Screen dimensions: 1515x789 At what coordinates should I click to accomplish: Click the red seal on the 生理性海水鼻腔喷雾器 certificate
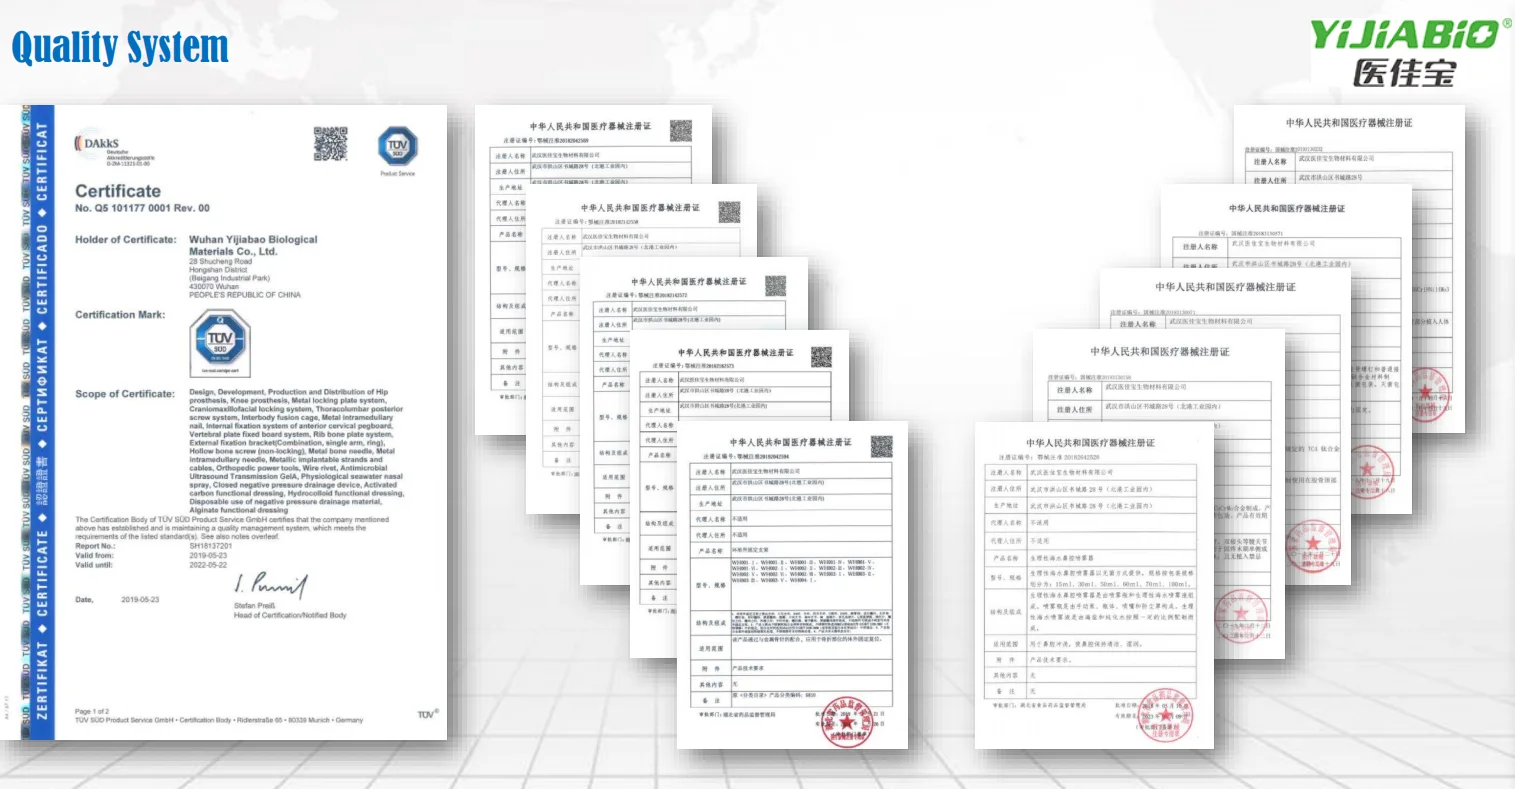pyautogui.click(x=1166, y=715)
